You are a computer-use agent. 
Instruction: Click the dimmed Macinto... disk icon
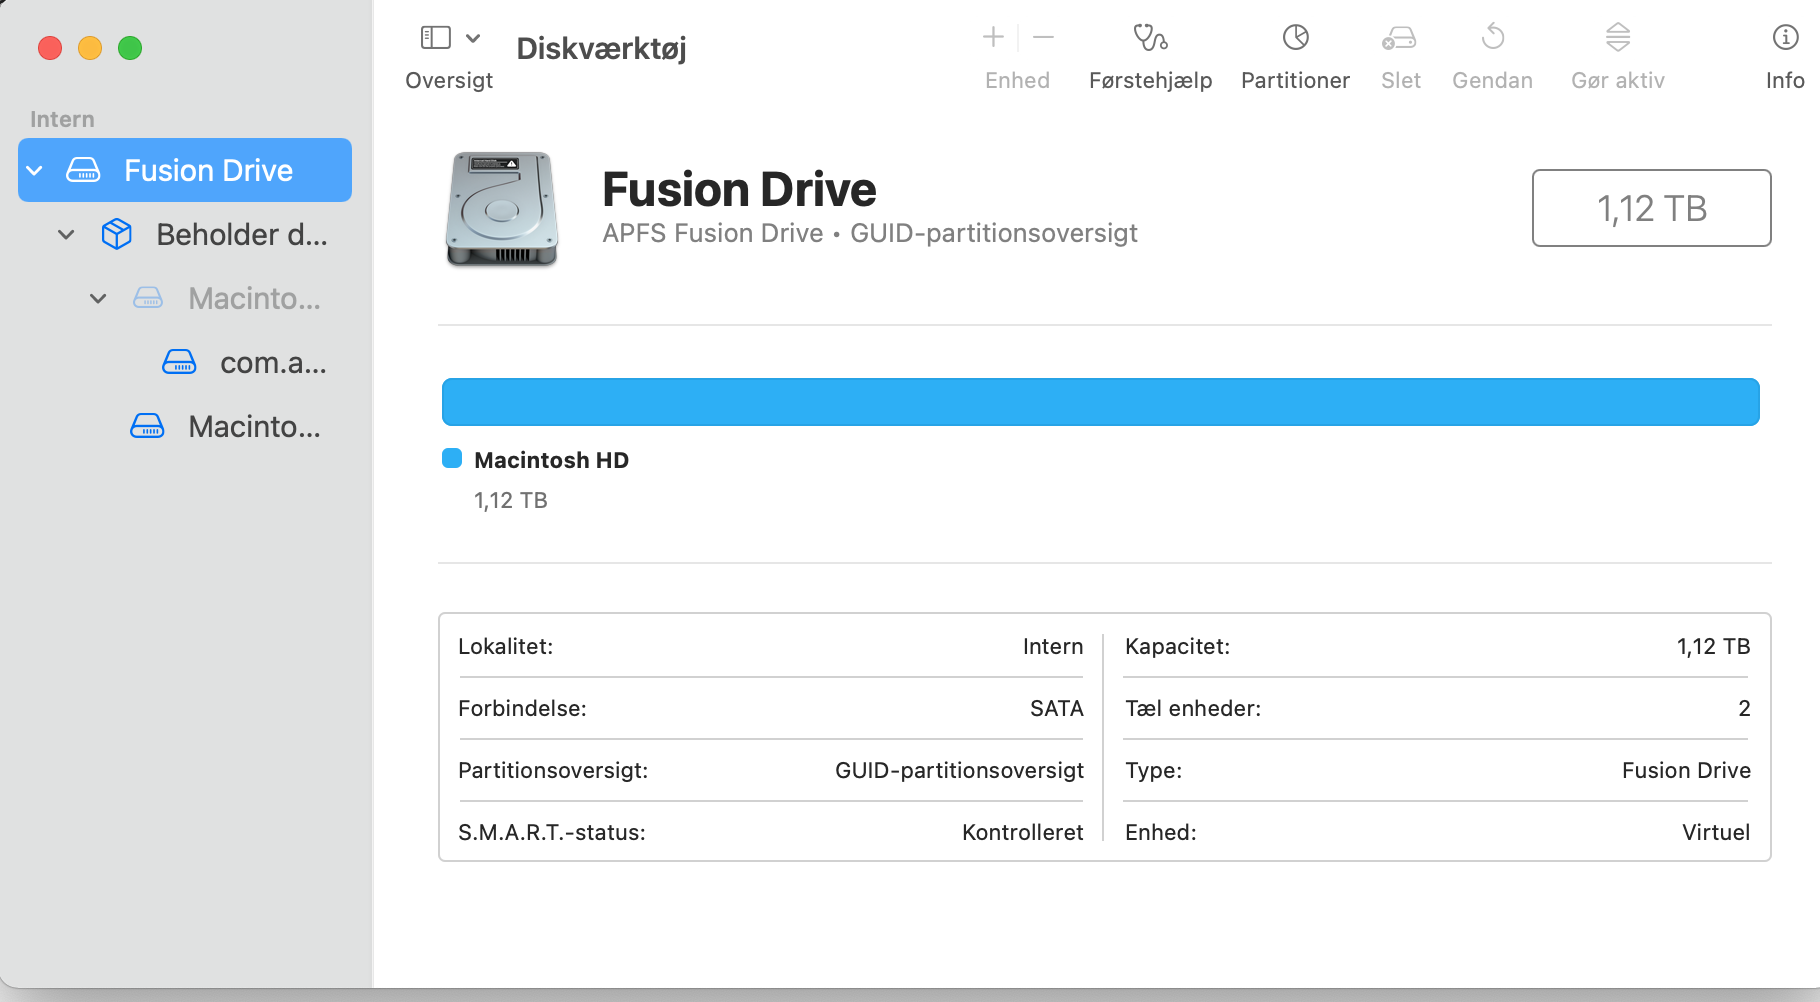point(148,298)
